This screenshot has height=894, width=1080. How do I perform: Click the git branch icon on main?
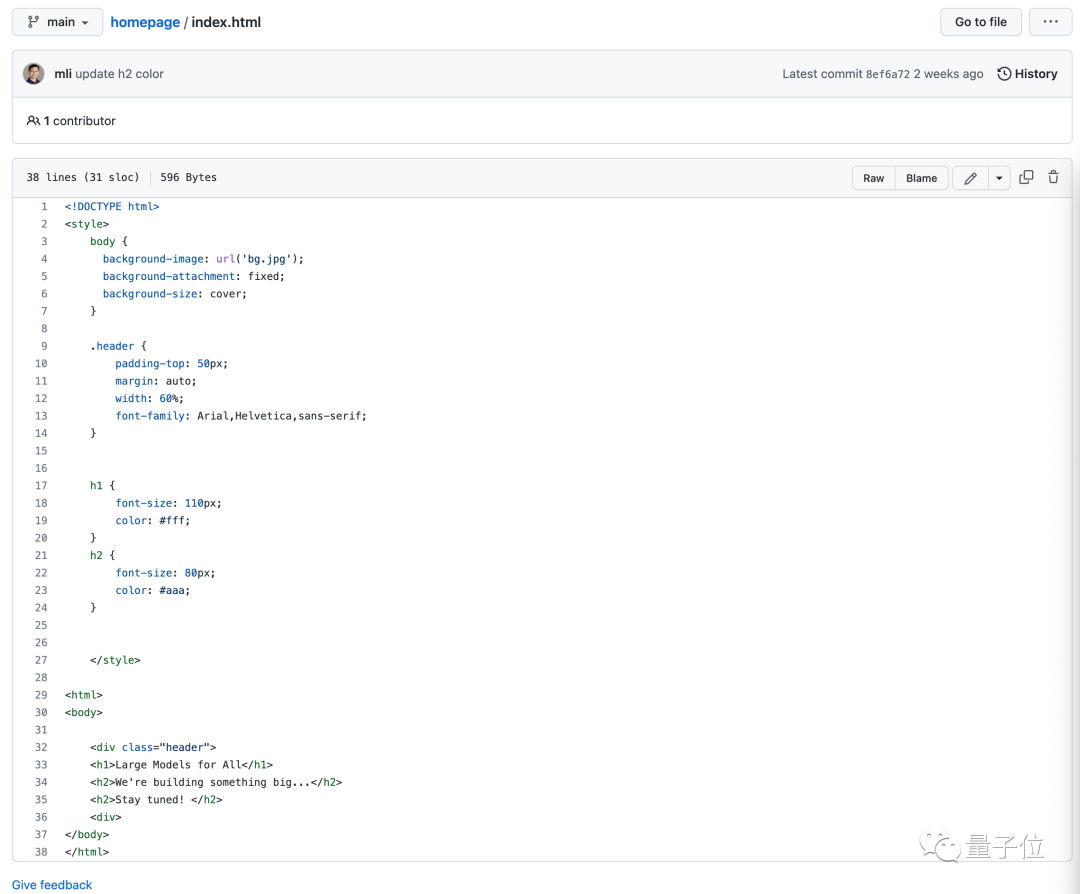click(33, 22)
